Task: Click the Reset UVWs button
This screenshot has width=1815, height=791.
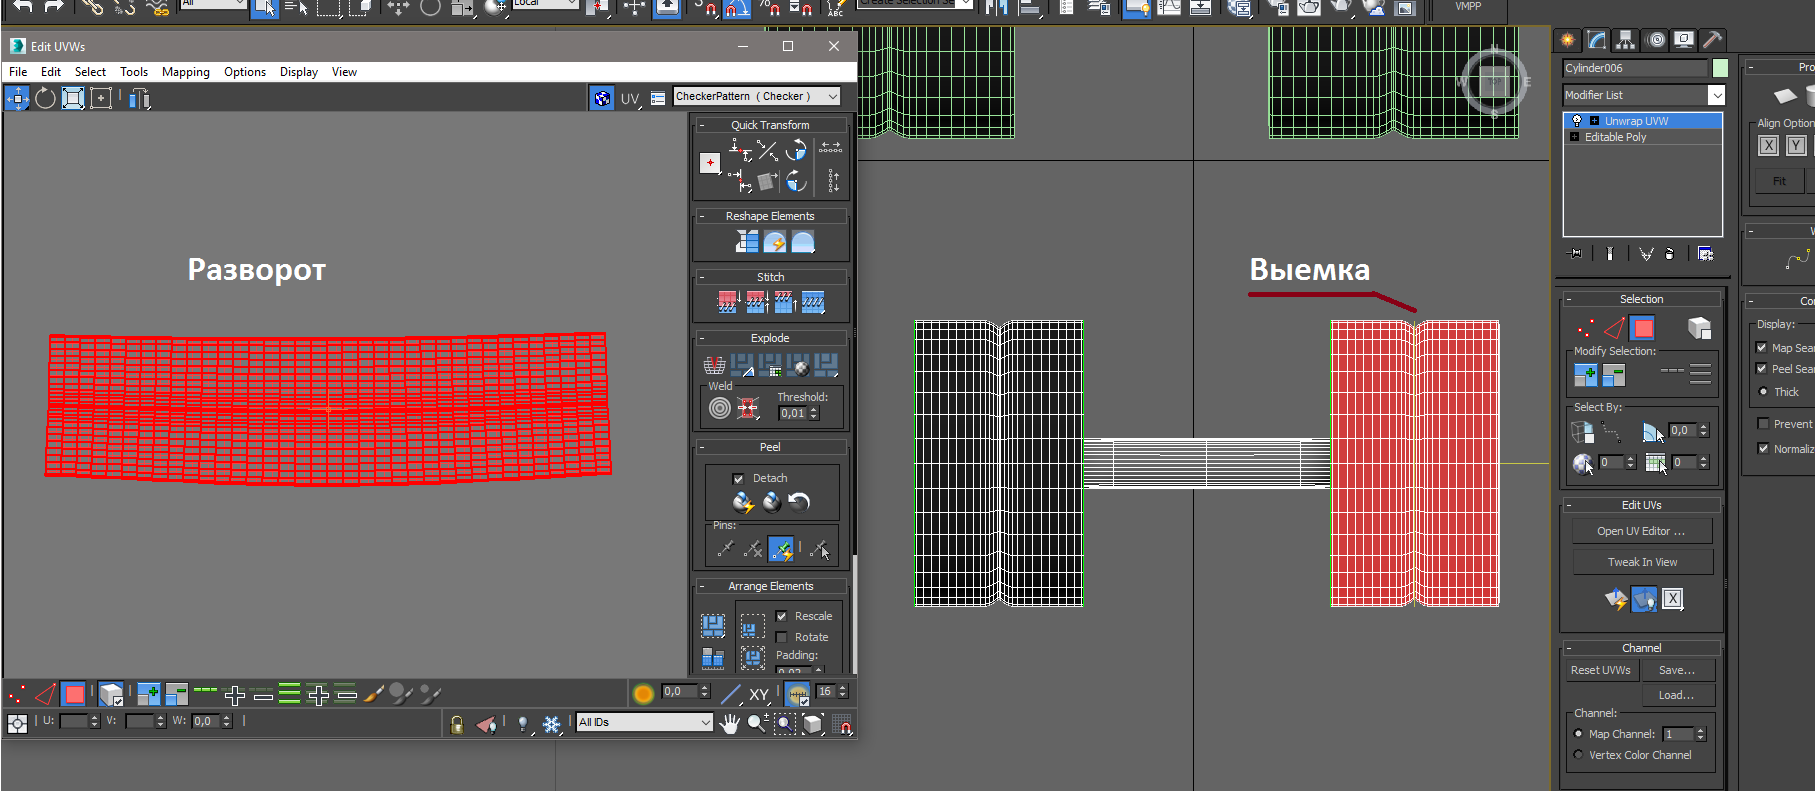Action: pyautogui.click(x=1600, y=670)
